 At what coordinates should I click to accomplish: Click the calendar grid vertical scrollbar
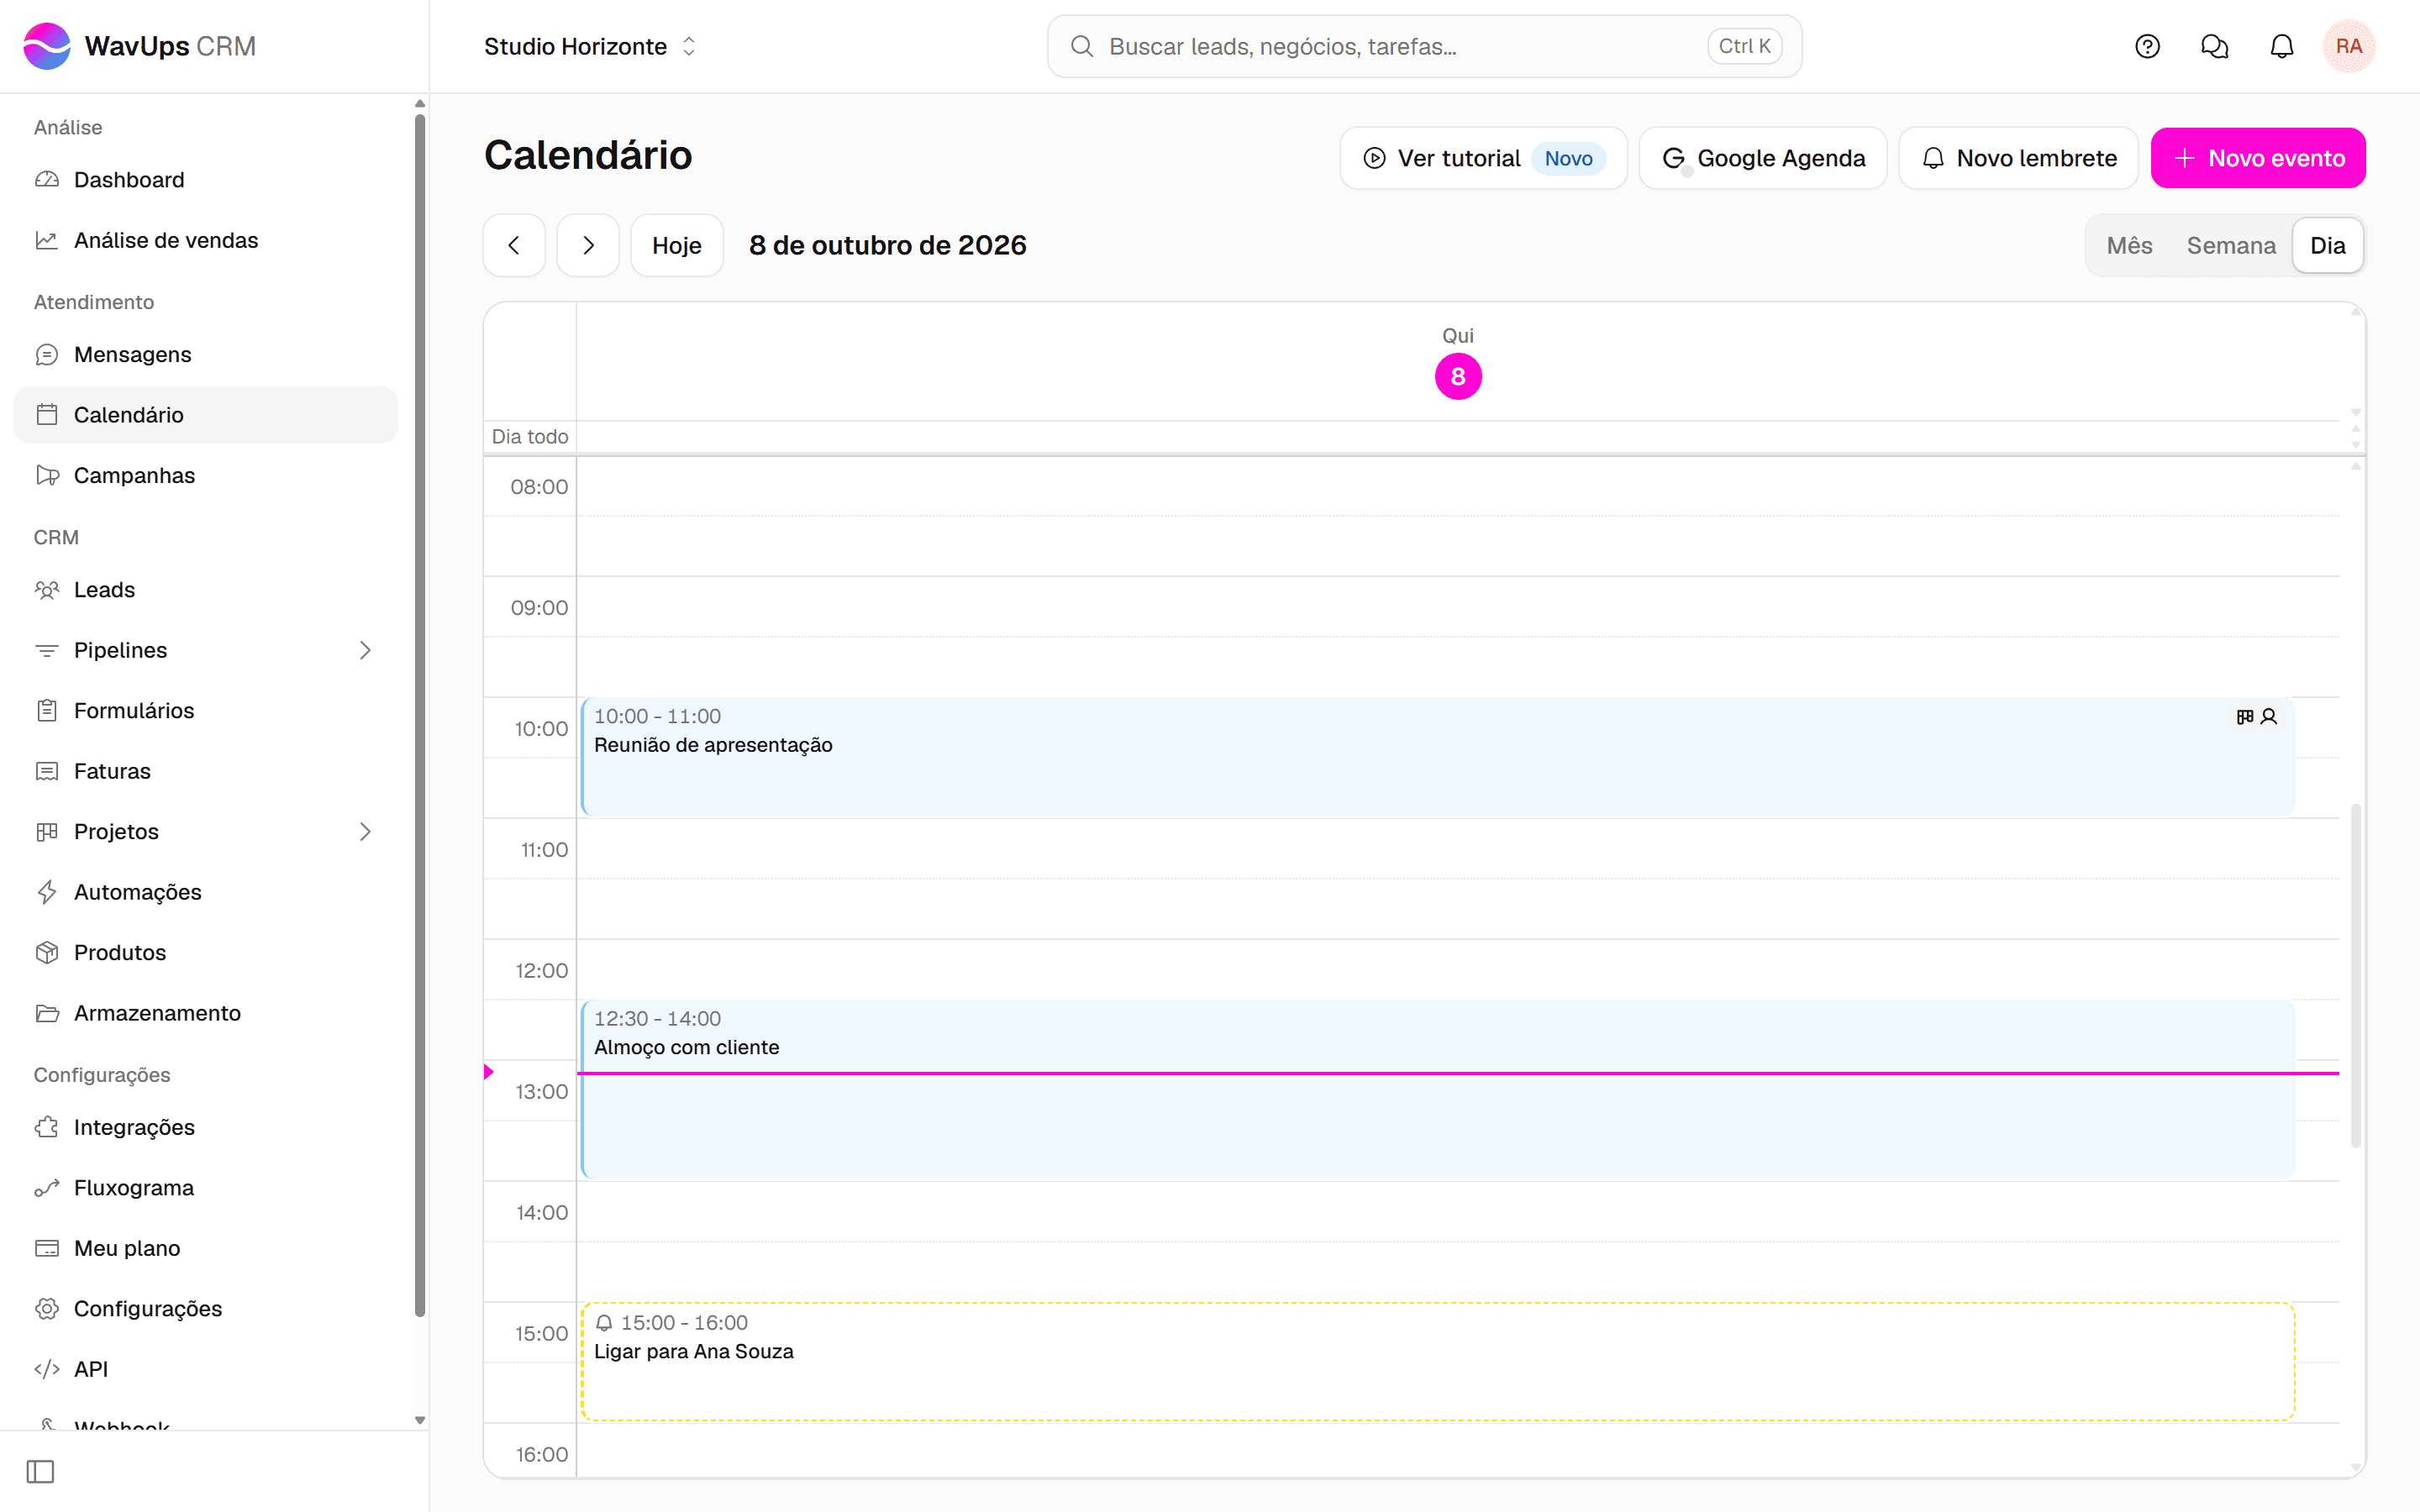2356,975
